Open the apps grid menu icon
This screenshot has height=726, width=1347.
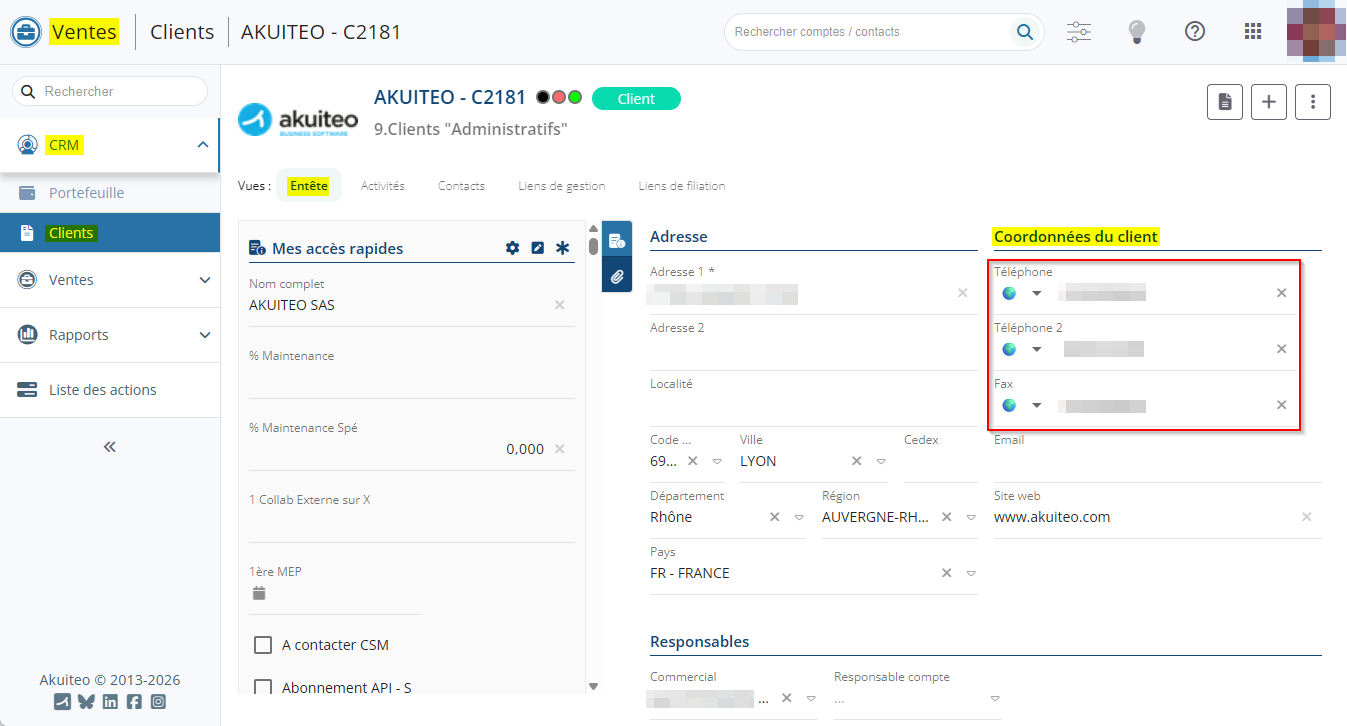click(1252, 31)
